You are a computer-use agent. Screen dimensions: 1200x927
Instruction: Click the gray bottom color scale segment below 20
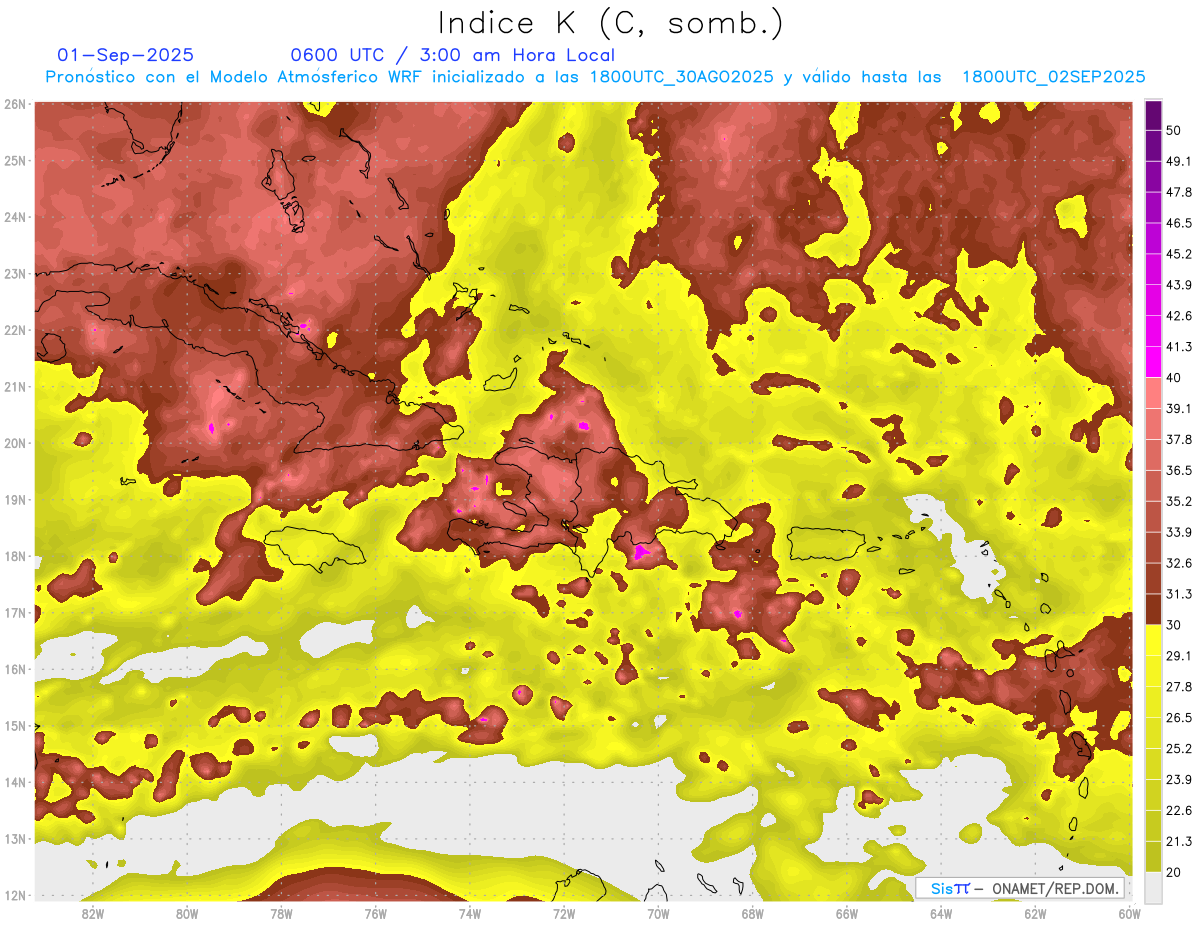(1153, 887)
